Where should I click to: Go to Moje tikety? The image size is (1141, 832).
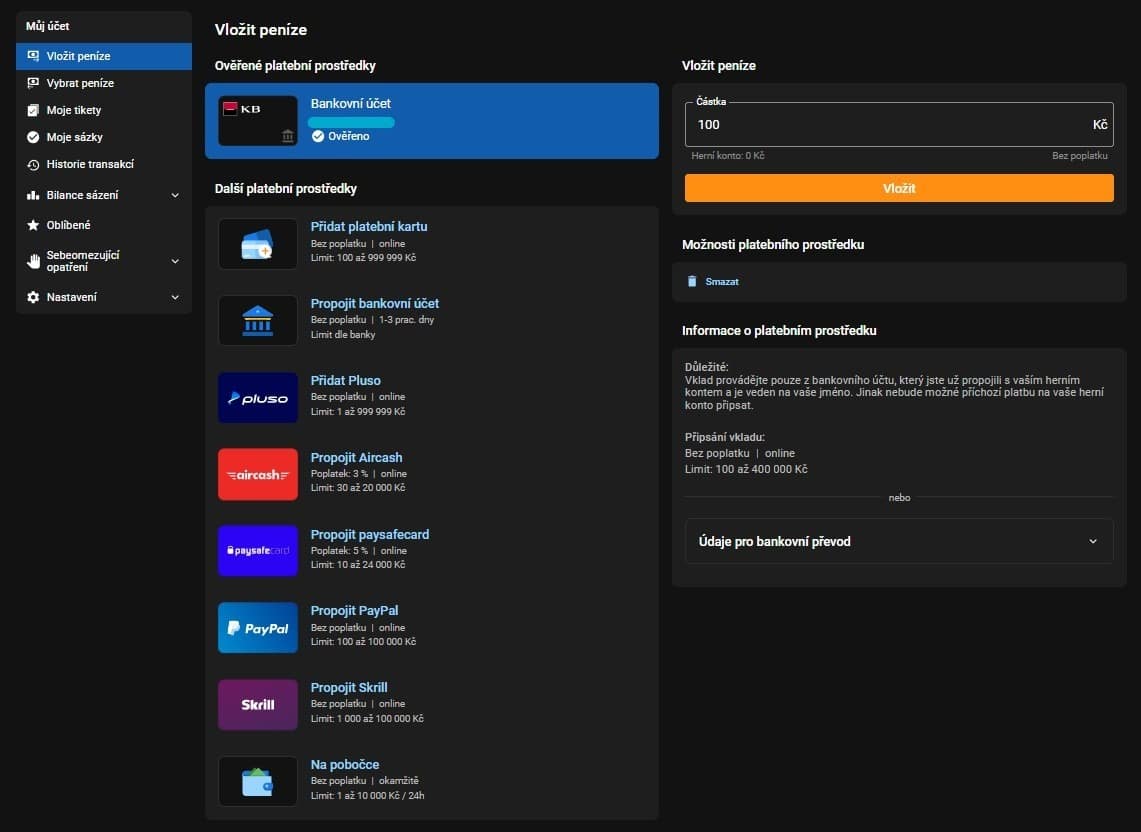104,110
